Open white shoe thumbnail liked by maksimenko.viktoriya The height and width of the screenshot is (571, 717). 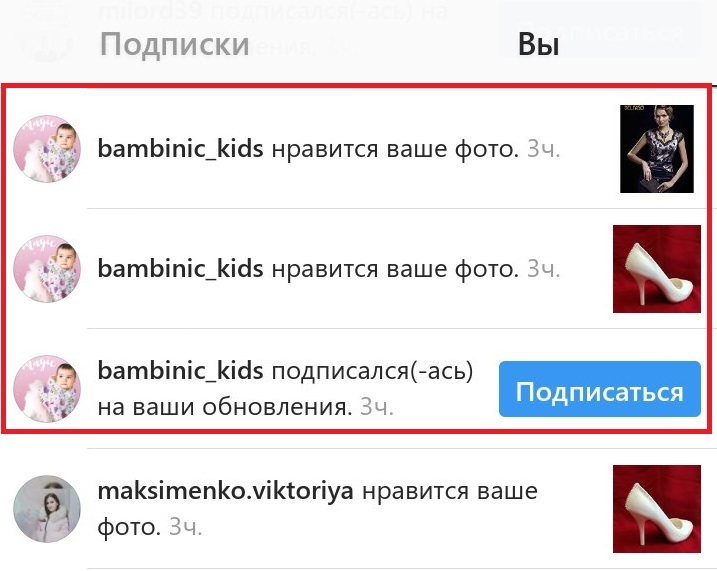[x=657, y=509]
